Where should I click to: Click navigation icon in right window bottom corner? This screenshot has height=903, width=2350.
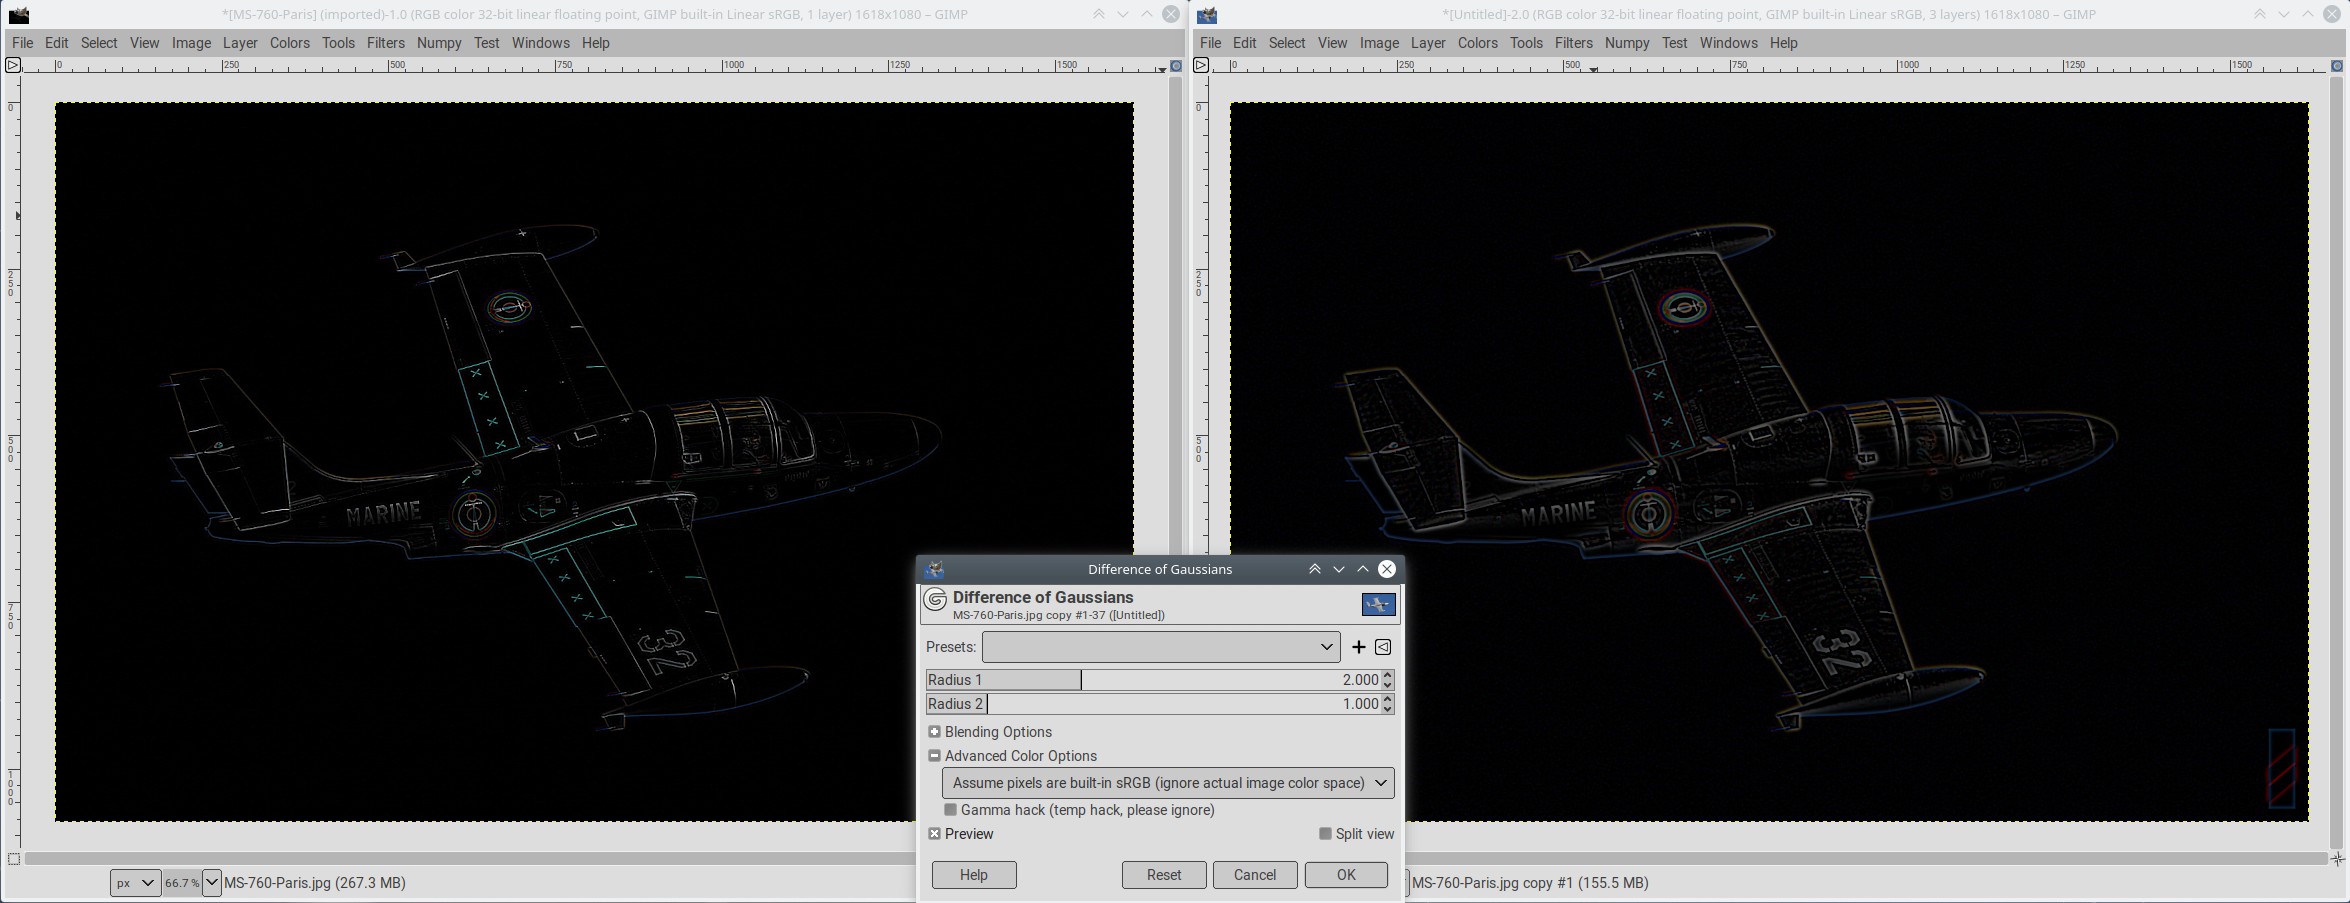(2337, 859)
